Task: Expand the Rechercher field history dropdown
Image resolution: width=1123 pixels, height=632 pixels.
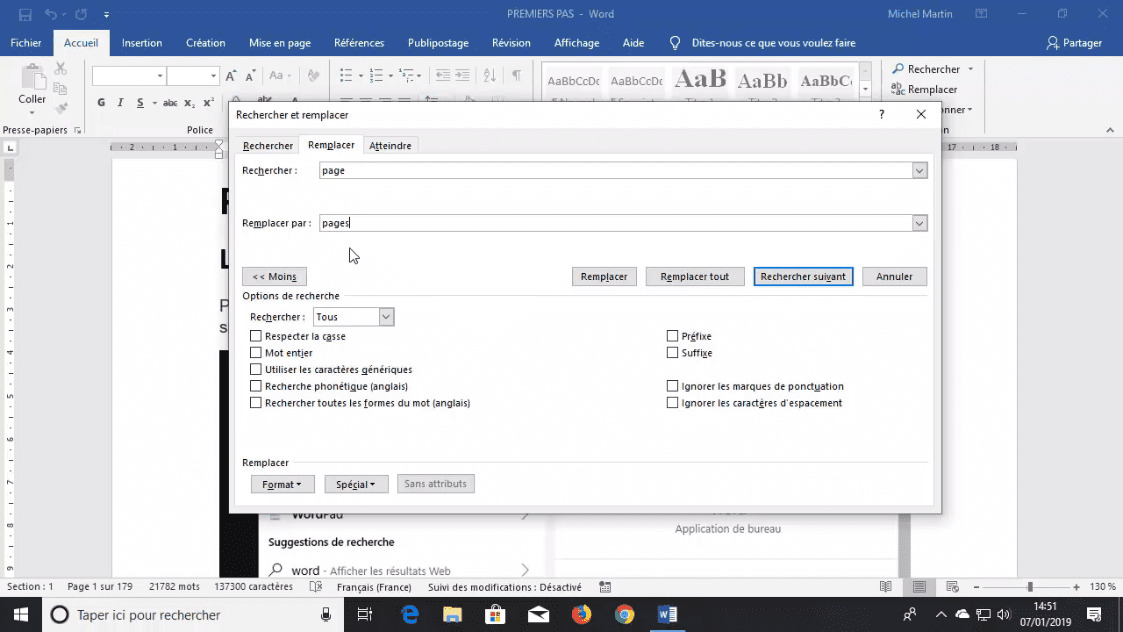Action: [919, 171]
